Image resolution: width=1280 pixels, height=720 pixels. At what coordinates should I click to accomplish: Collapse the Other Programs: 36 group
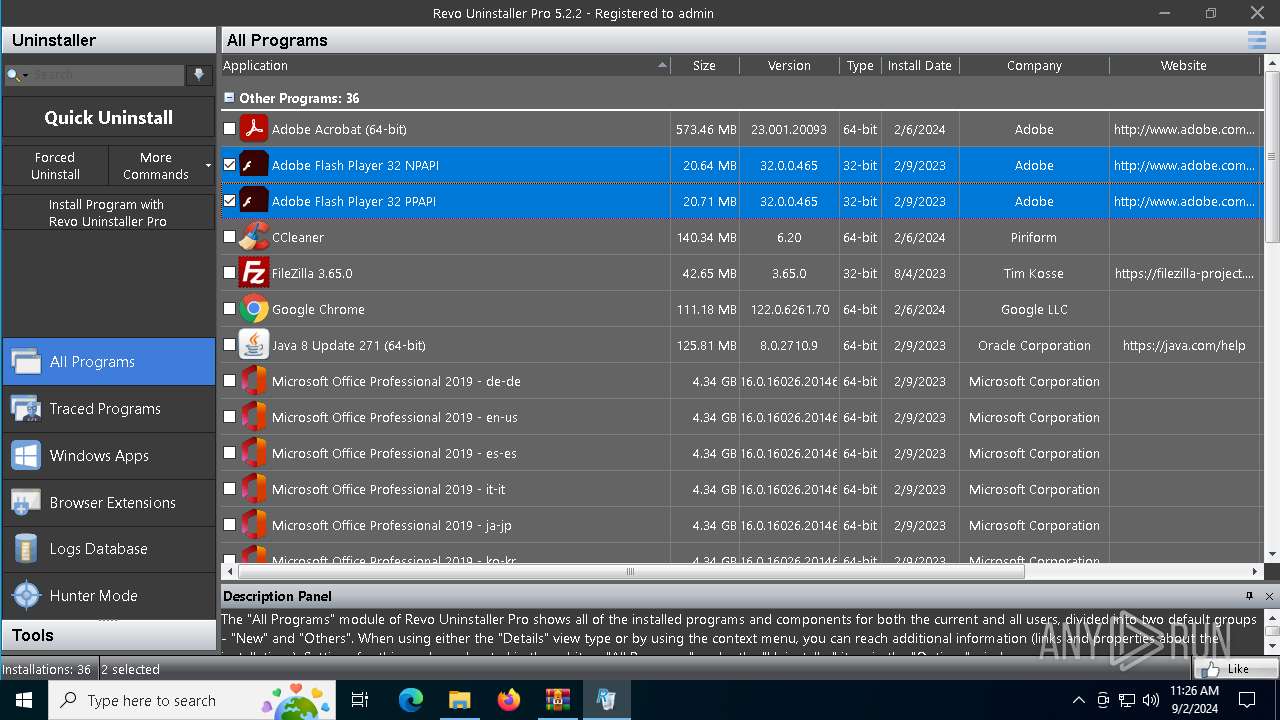229,98
